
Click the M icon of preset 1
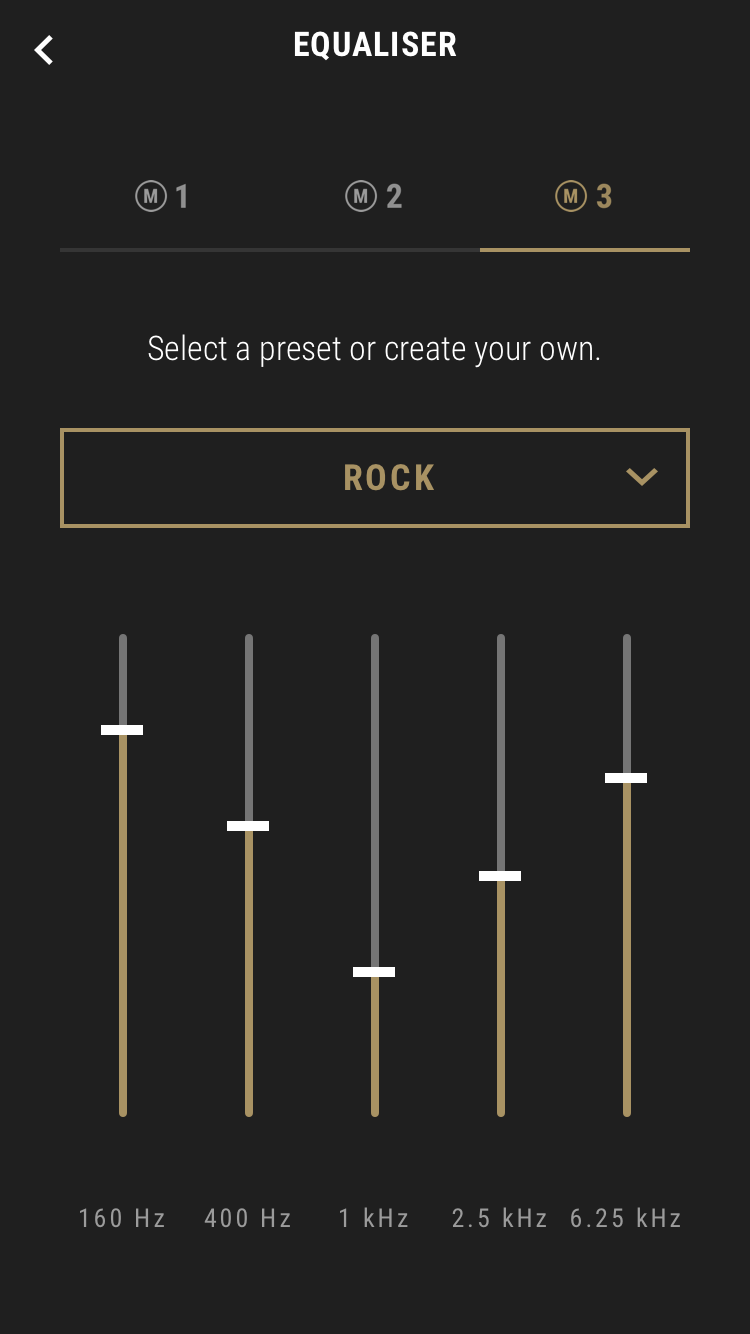(149, 196)
